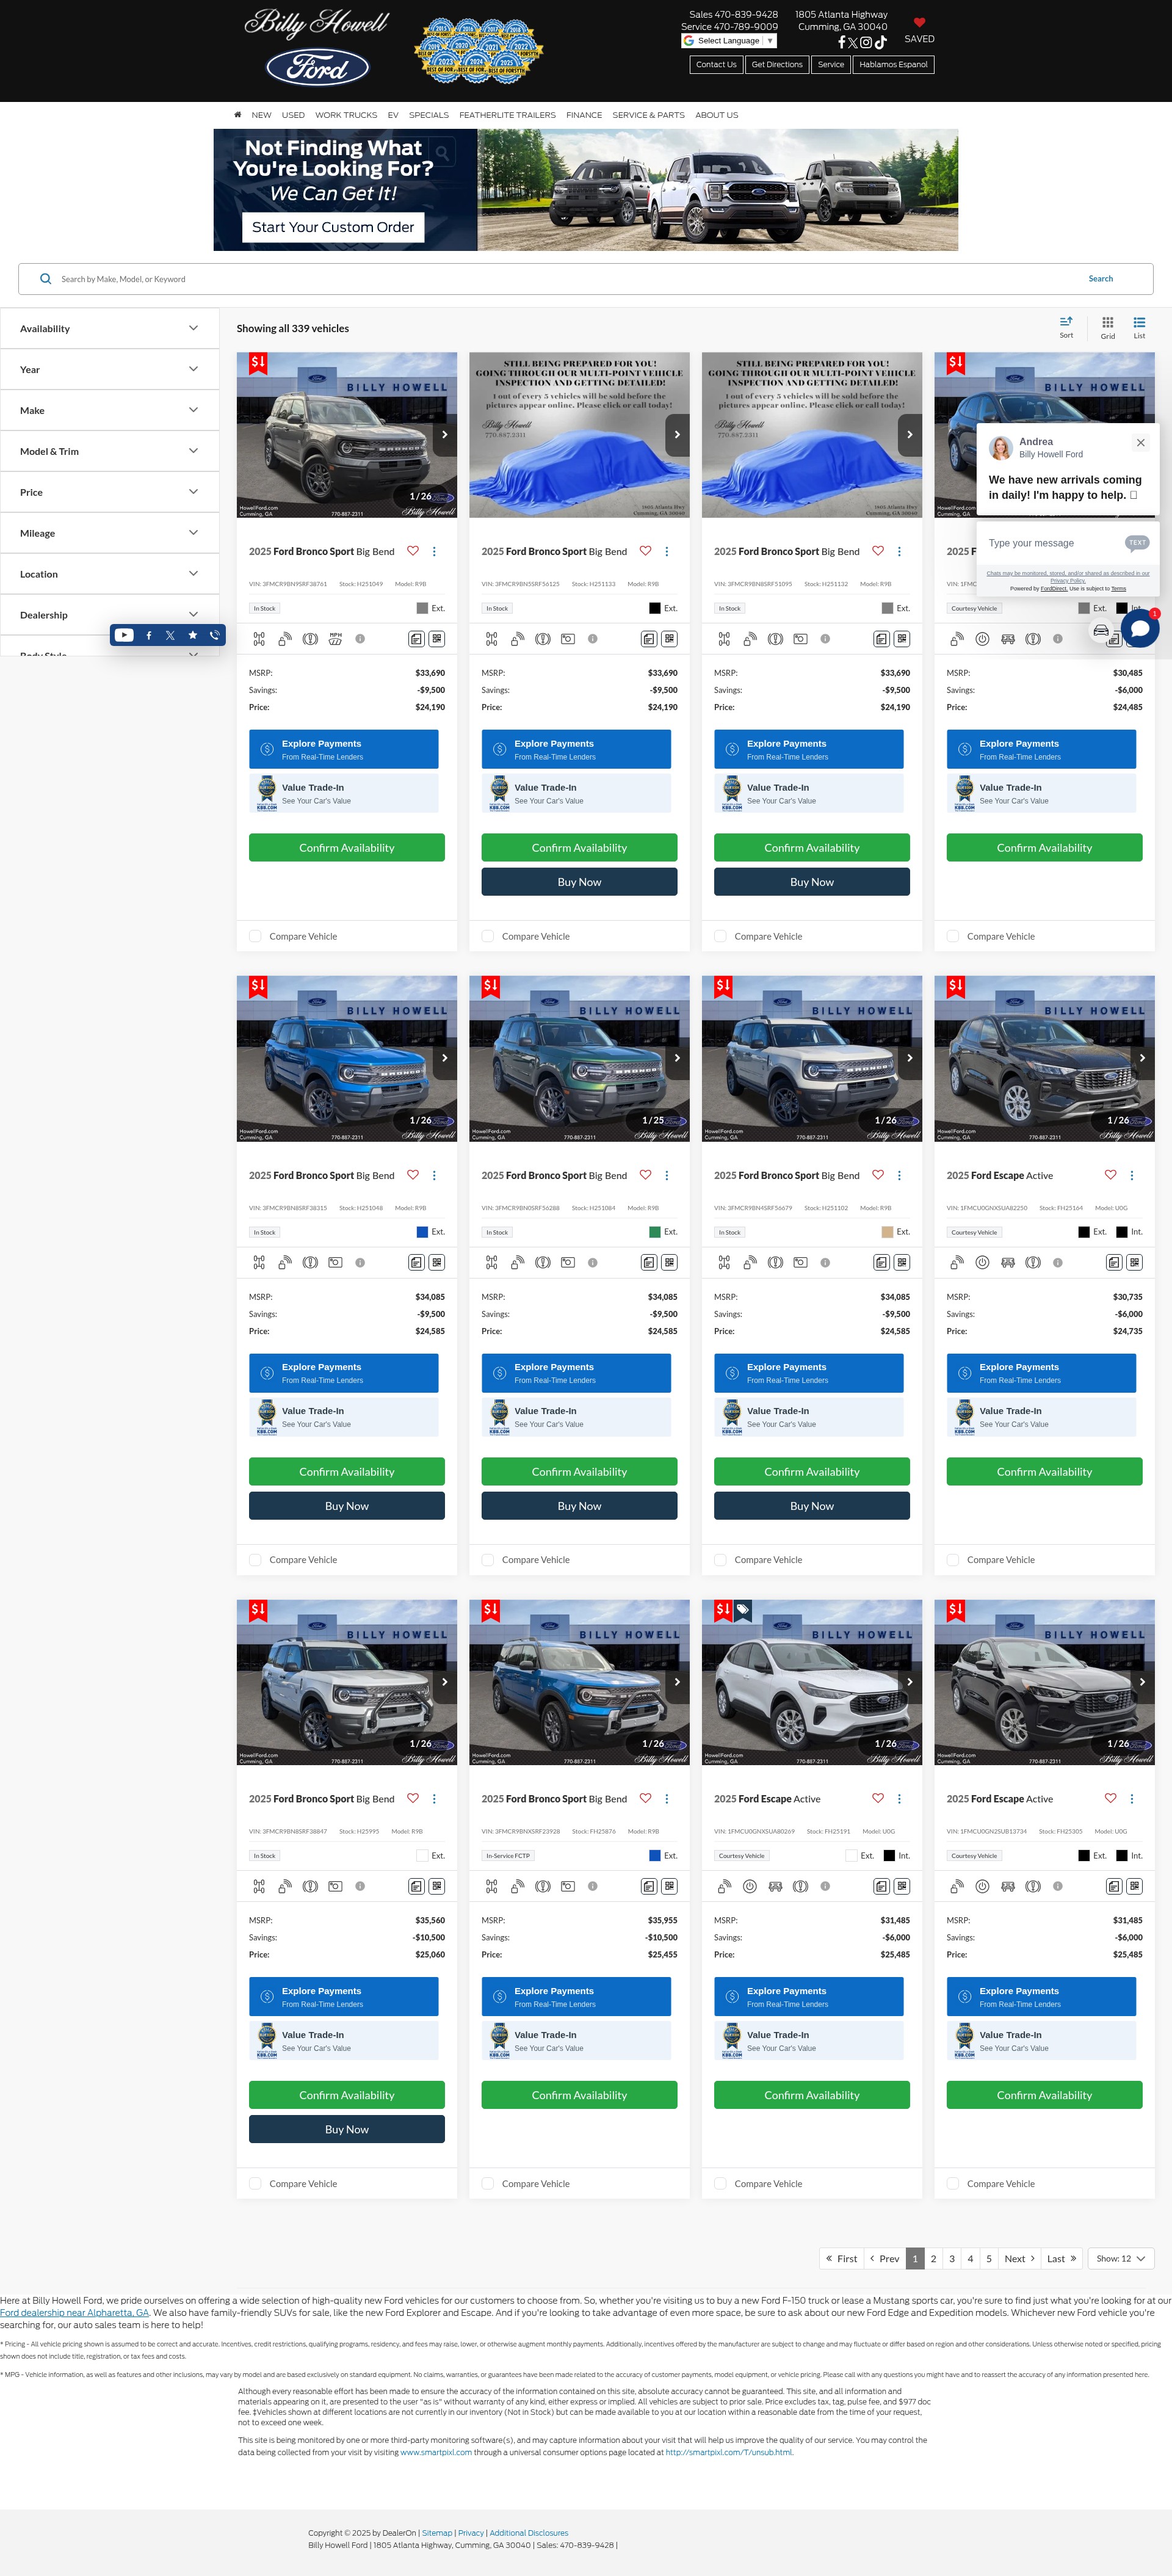The image size is (1172, 2576).
Task: Open the SERVICE & PARTS menu
Action: click(648, 115)
